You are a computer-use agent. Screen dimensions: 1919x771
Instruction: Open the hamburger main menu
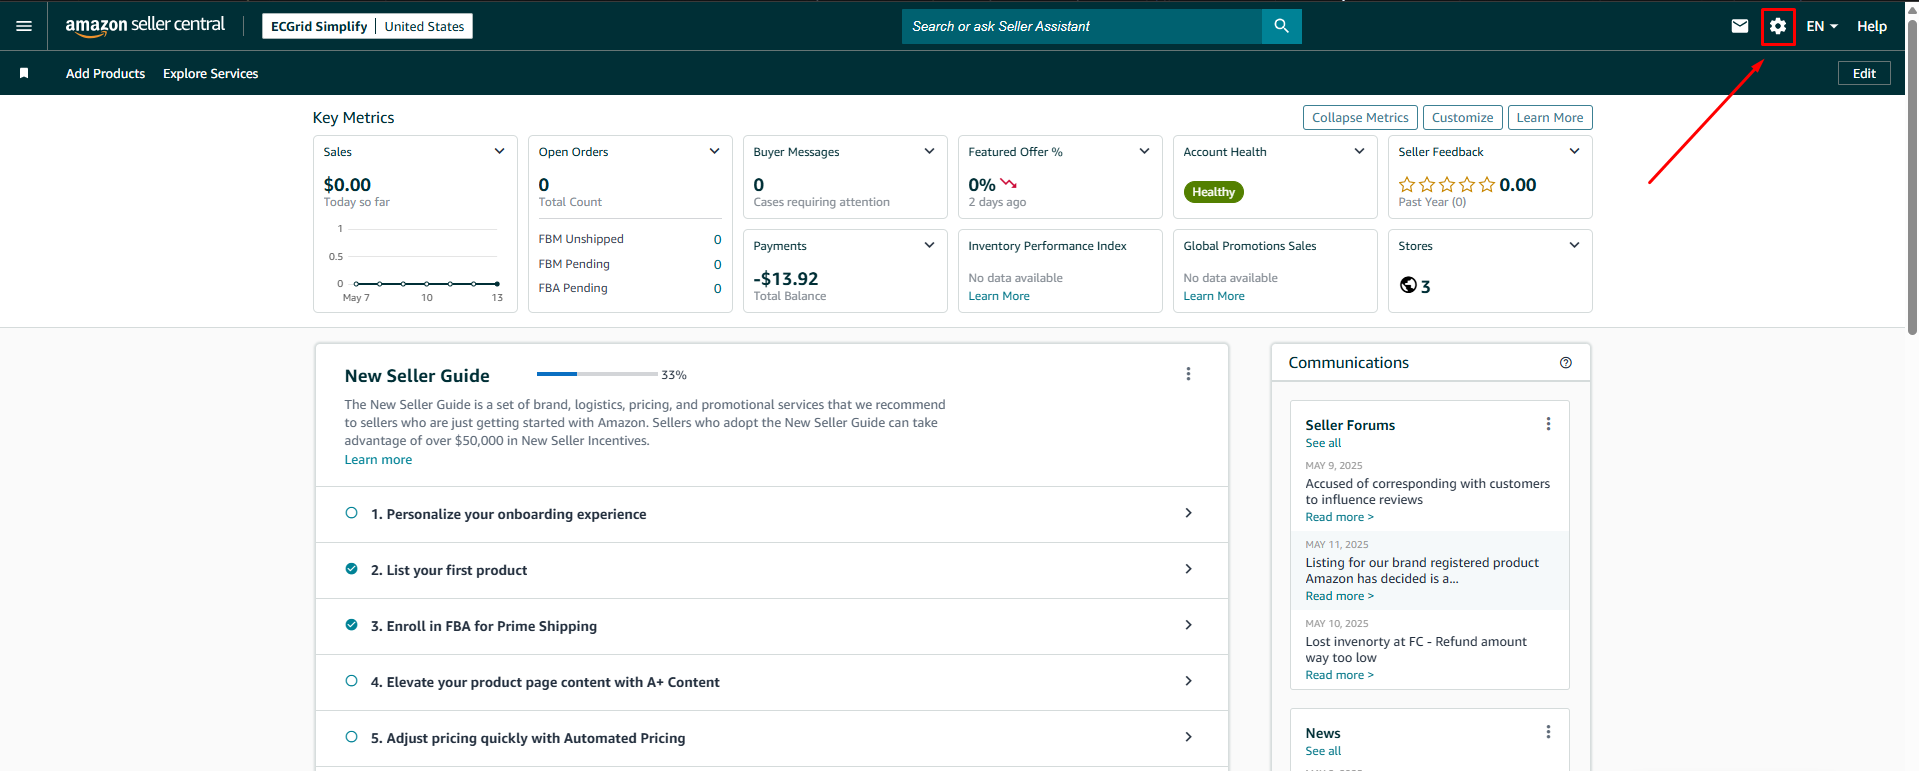pos(24,26)
